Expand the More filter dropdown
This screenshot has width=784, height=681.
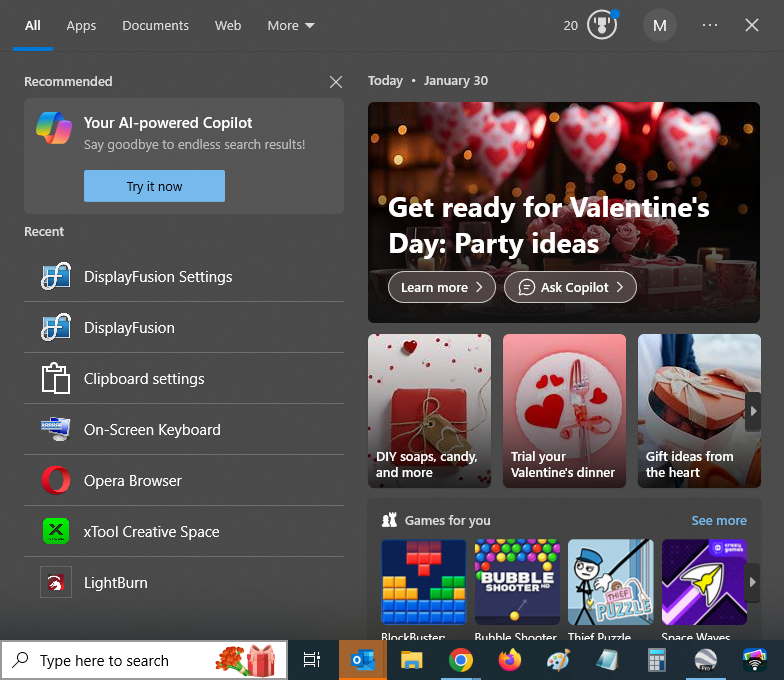pyautogui.click(x=291, y=25)
